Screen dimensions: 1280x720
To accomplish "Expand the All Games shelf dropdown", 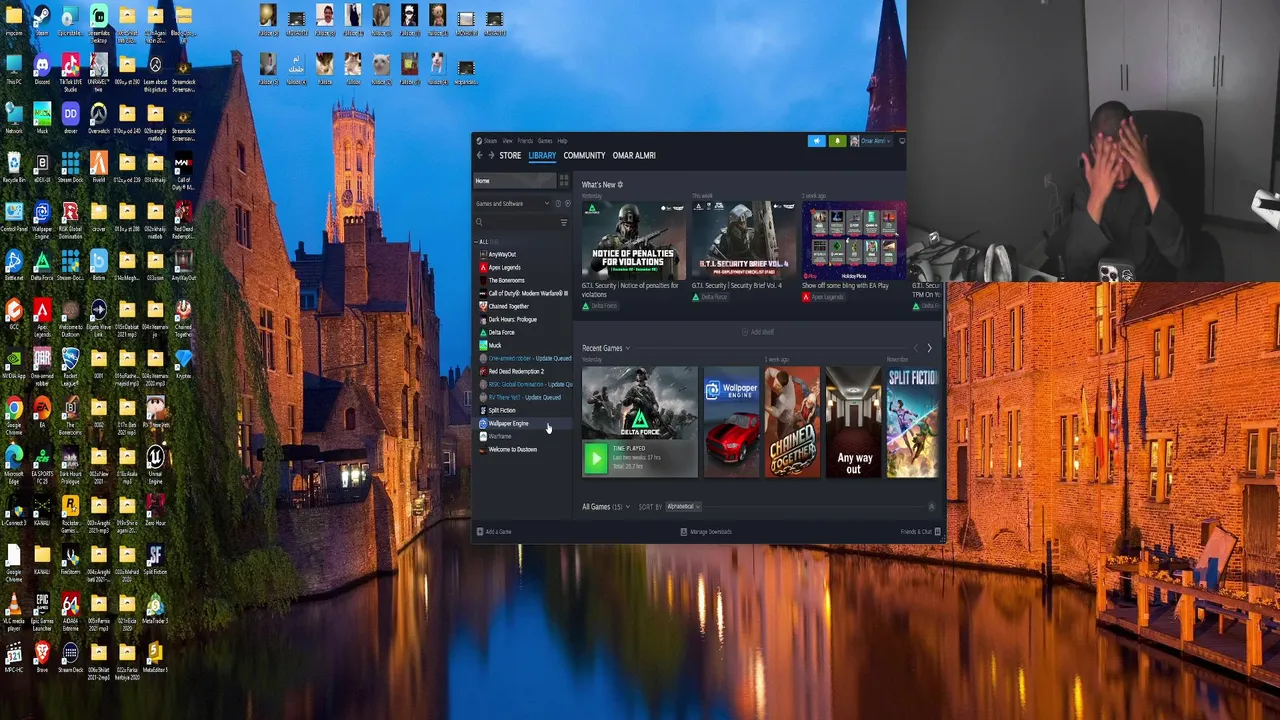I will [628, 507].
